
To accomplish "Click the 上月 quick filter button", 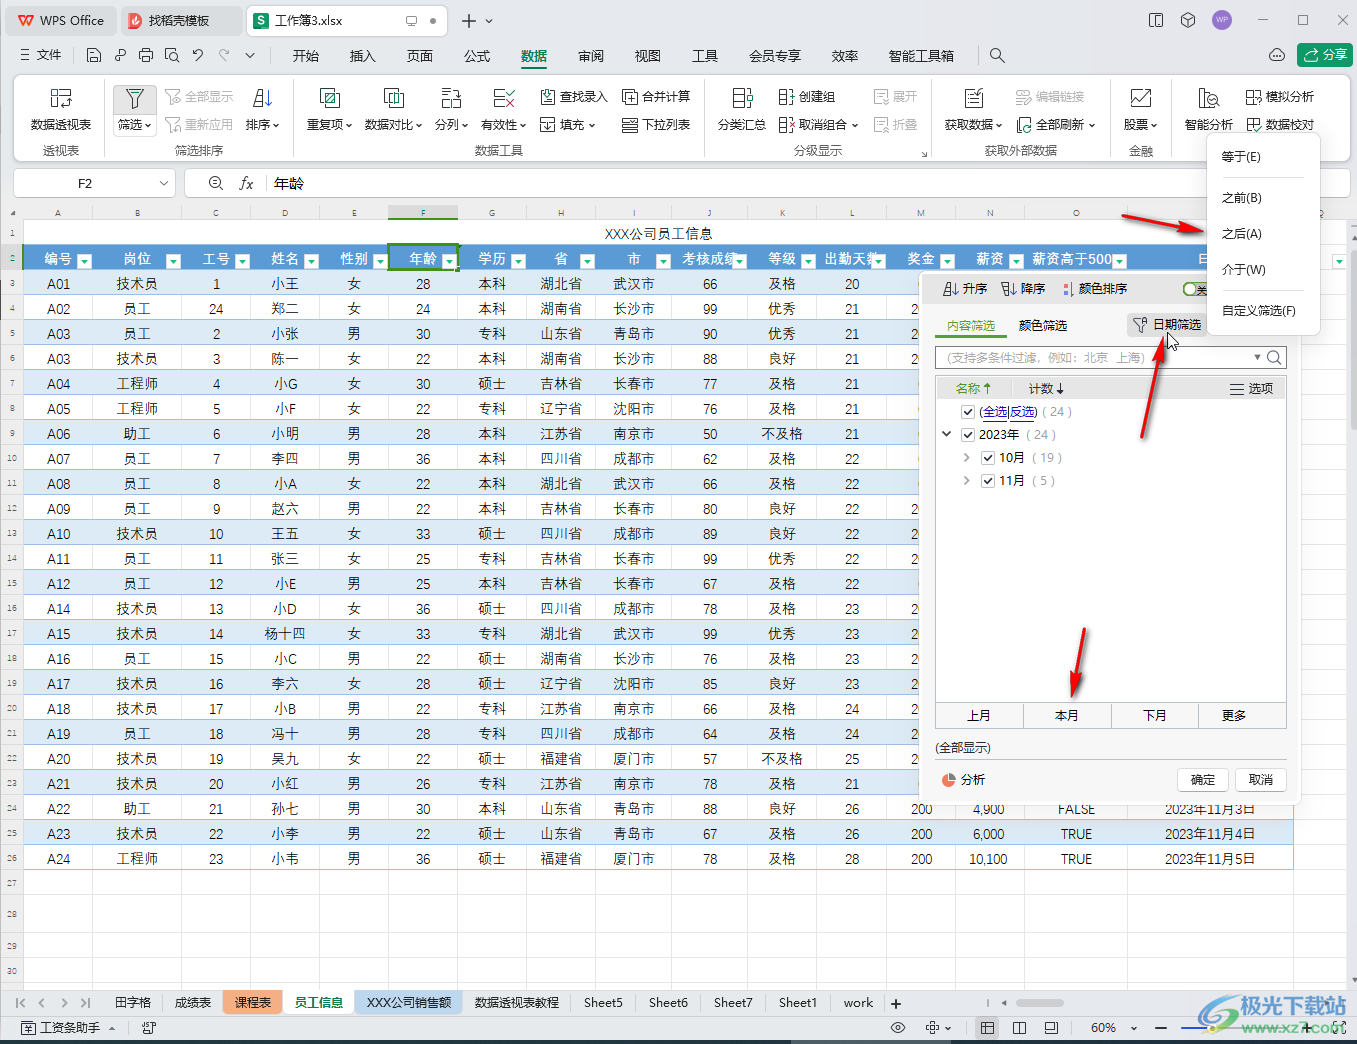I will tap(979, 716).
